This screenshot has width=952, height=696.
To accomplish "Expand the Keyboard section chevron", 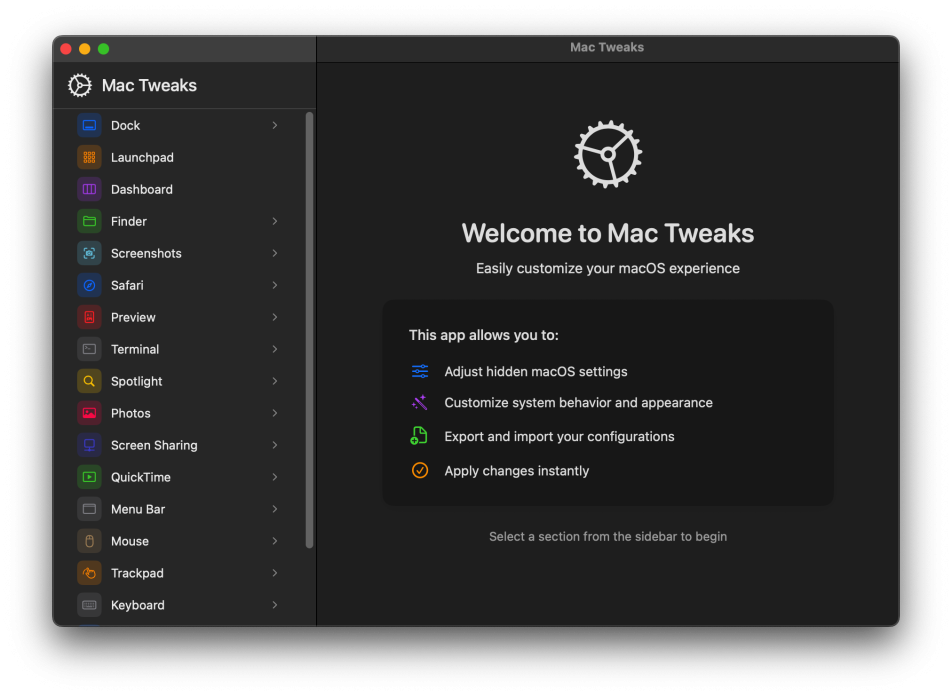I will tap(275, 605).
